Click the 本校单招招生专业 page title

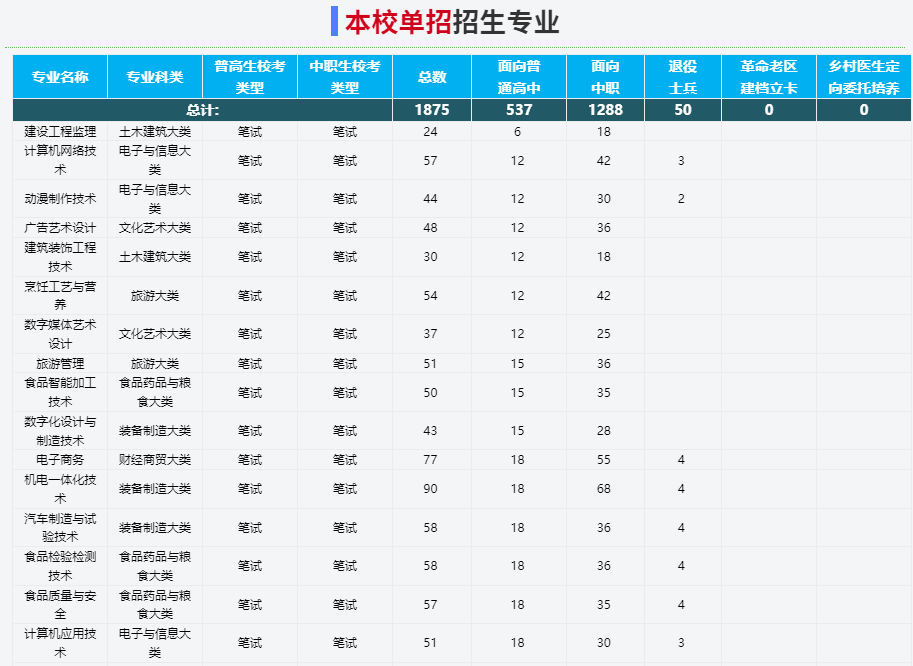tap(452, 22)
